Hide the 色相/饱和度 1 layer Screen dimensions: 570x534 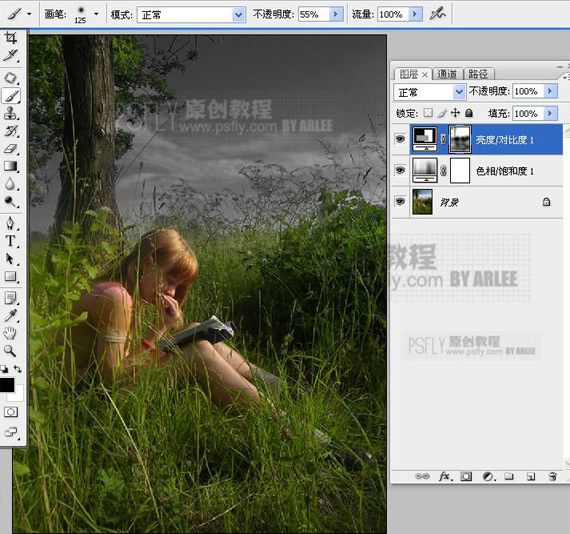click(400, 170)
